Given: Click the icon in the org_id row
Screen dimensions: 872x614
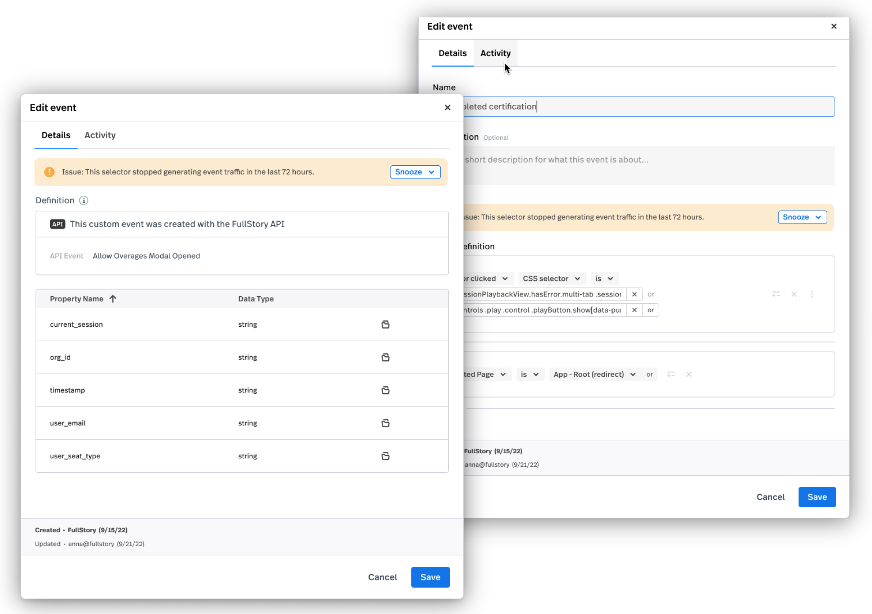Looking at the screenshot, I should pyautogui.click(x=385, y=357).
